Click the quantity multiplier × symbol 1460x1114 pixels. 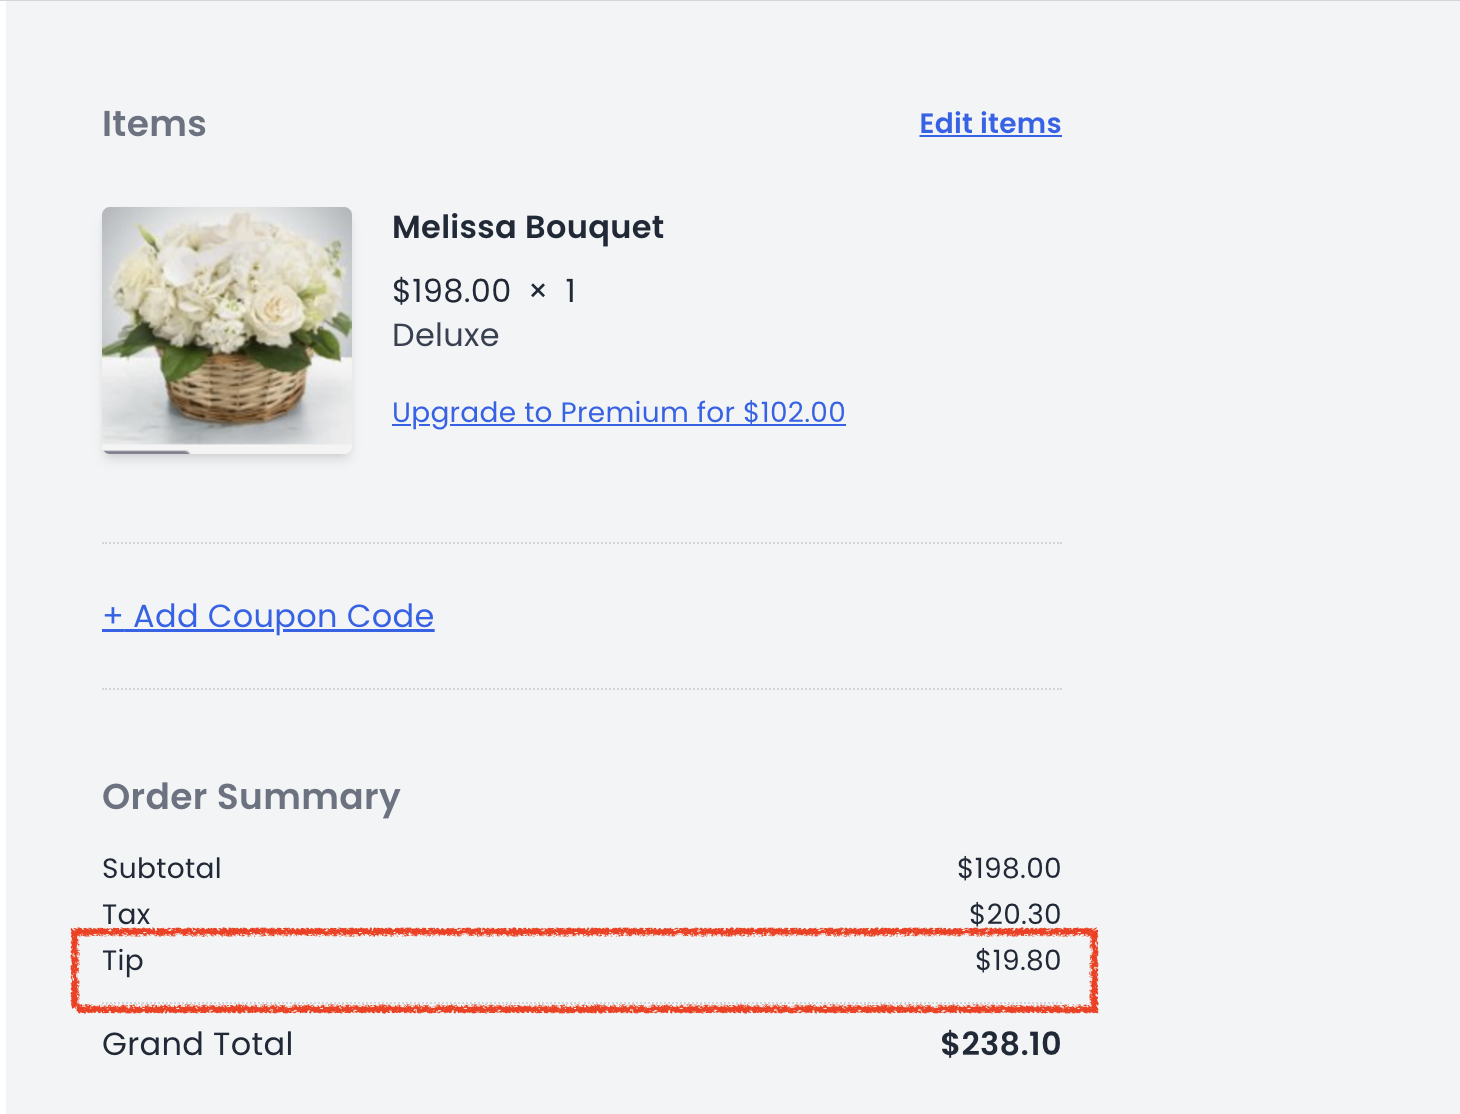coord(538,291)
